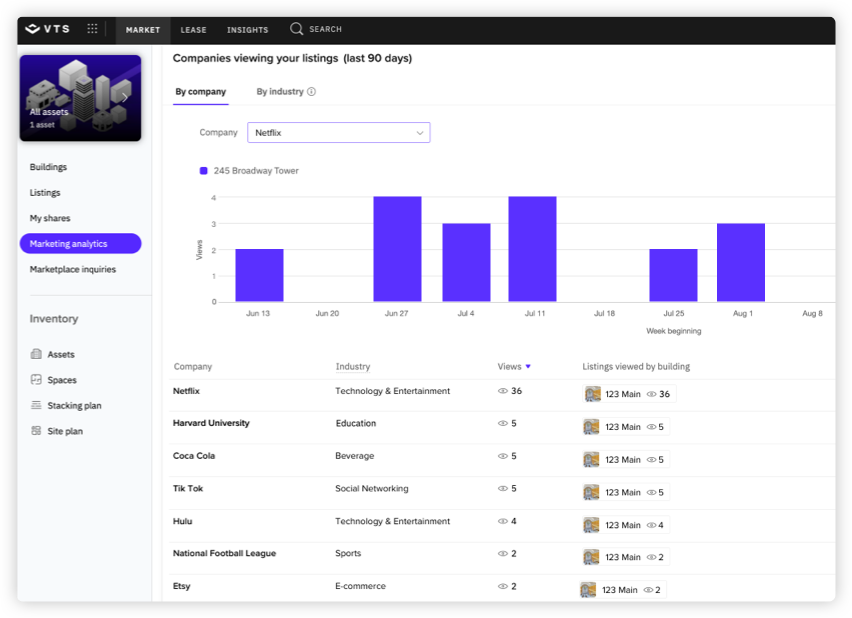Select the By industry tab

pyautogui.click(x=280, y=91)
